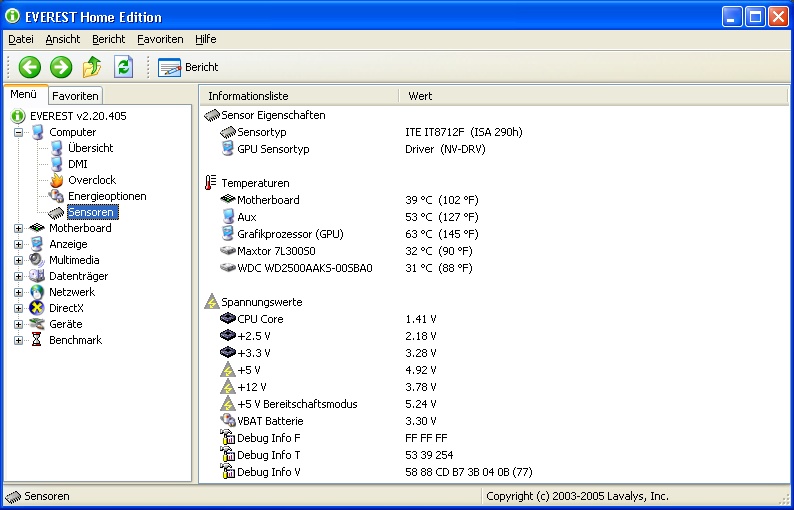Click the Motherboard board icon in the tree
The image size is (794, 510).
[37, 228]
